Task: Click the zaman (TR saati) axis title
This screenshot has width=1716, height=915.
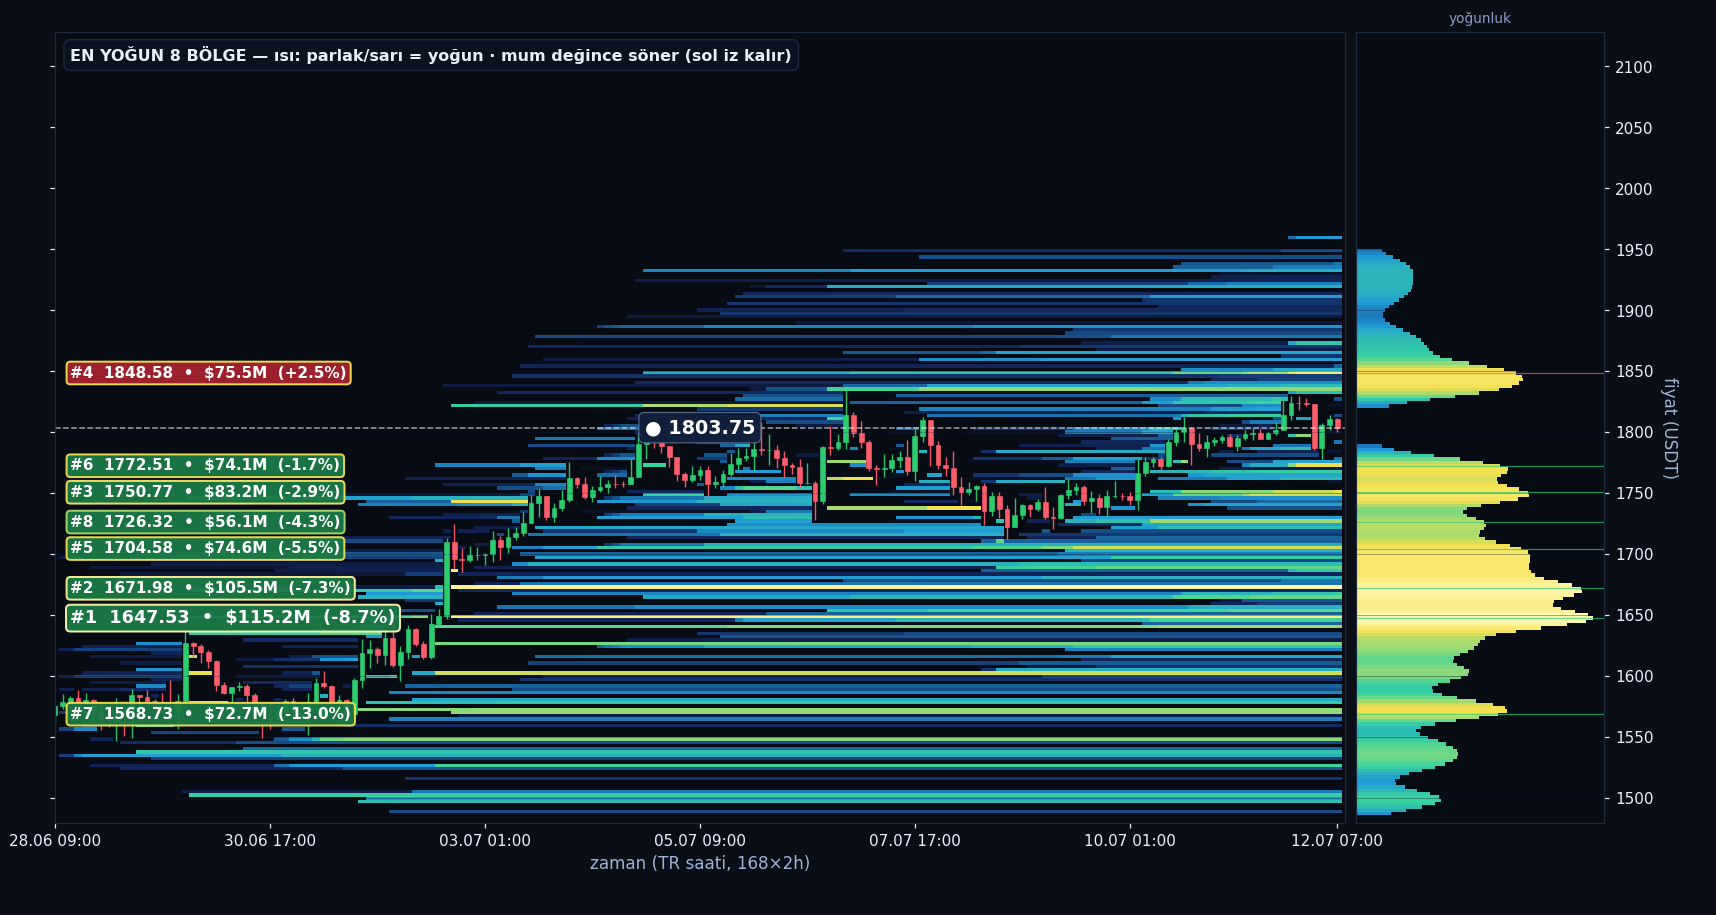Action: 700,863
